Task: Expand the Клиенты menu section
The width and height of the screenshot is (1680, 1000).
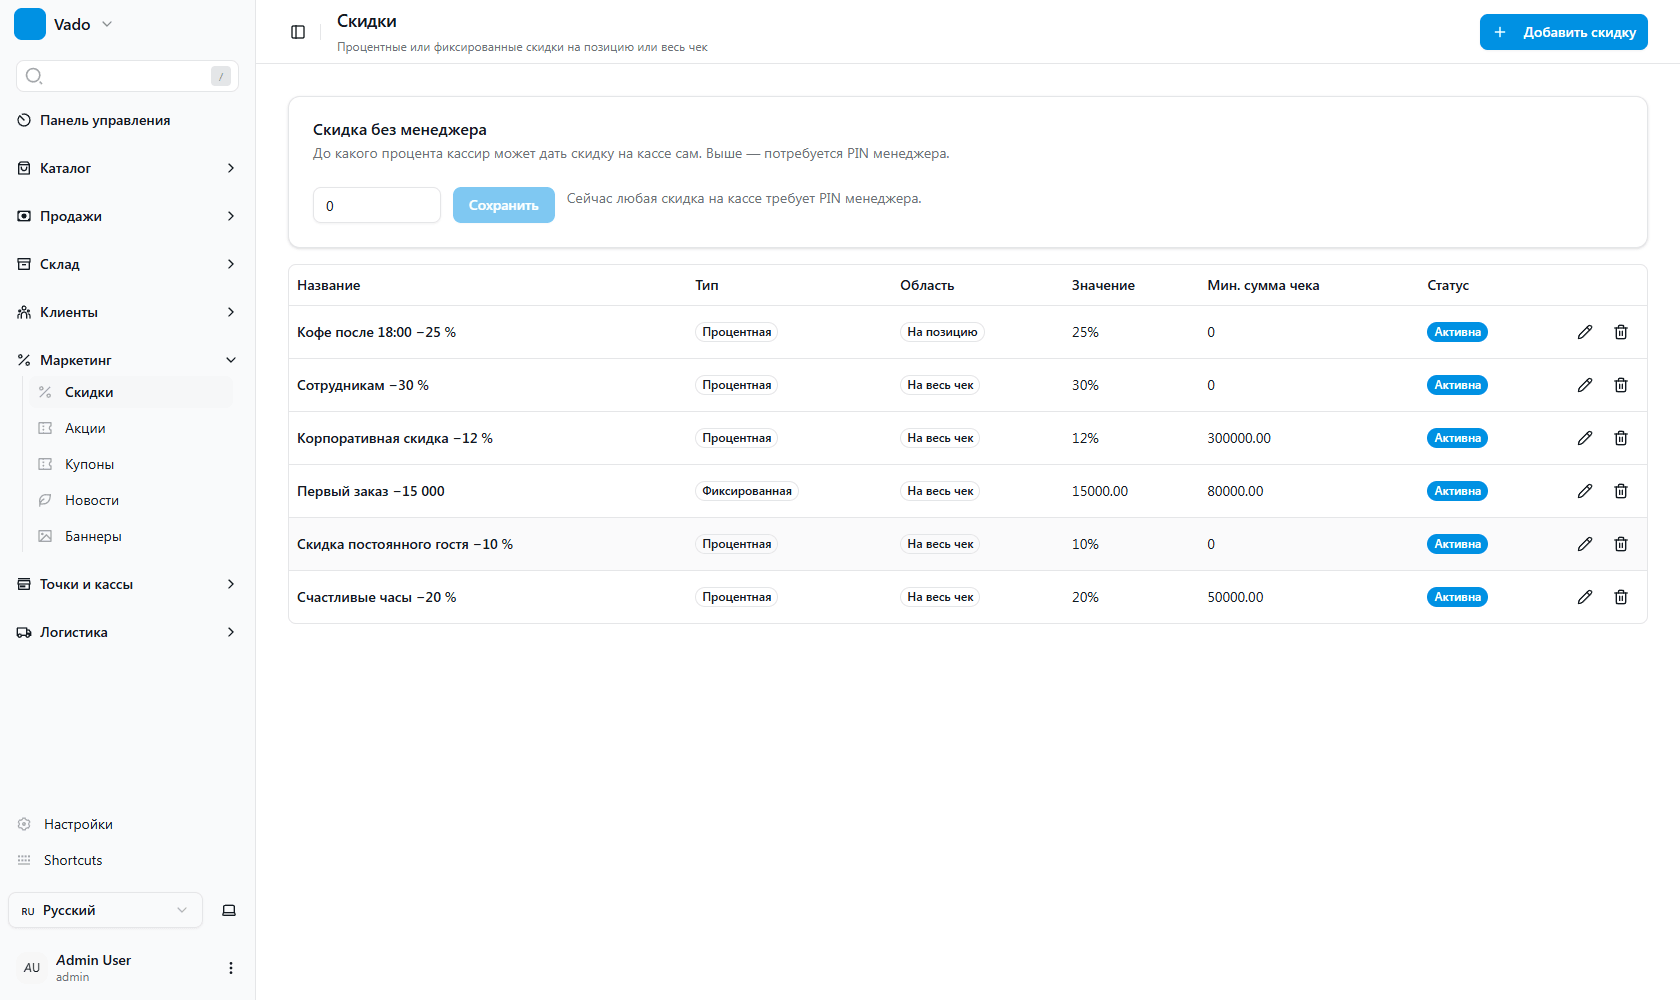Action: click(x=128, y=312)
